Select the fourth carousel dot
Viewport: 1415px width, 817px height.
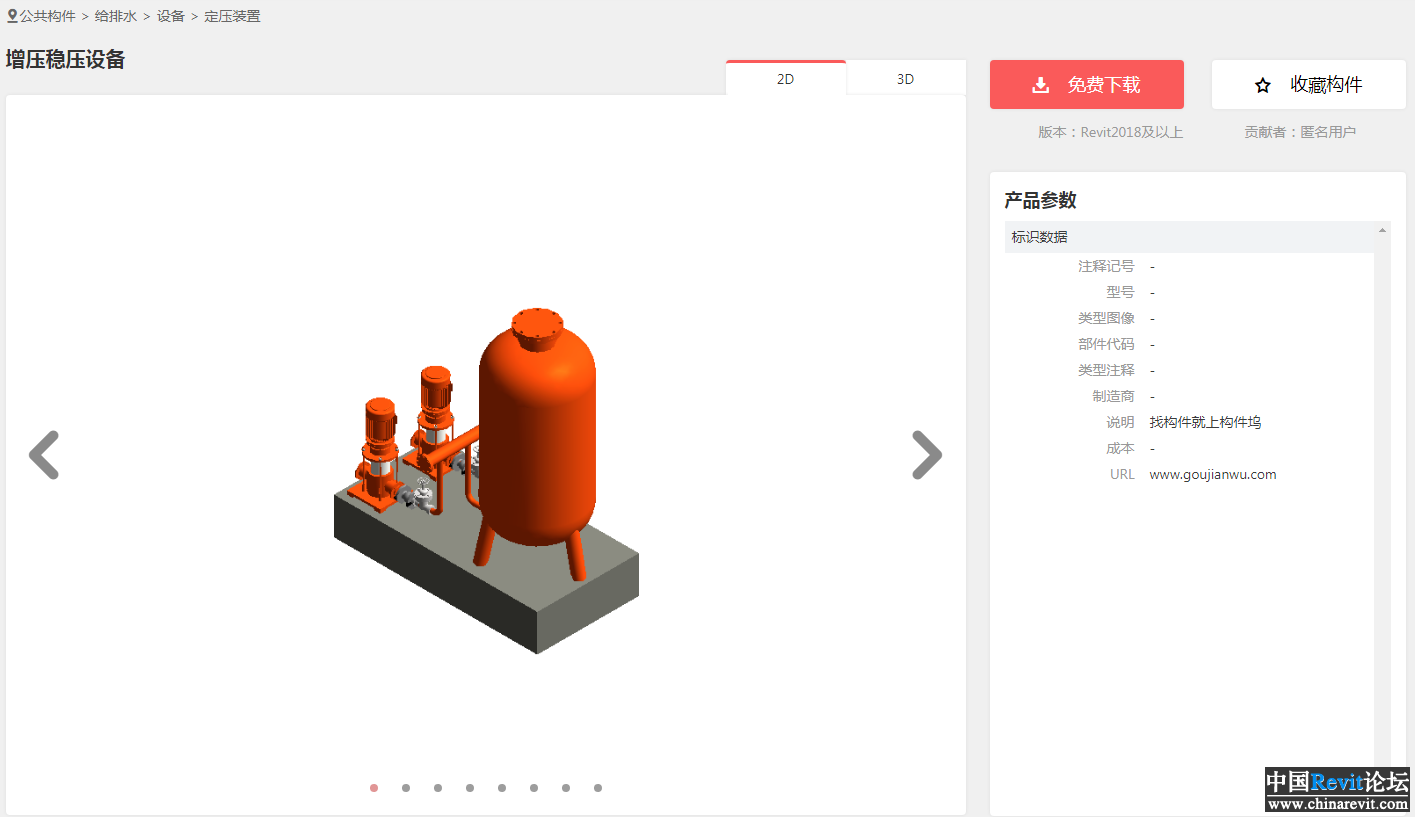tap(470, 788)
